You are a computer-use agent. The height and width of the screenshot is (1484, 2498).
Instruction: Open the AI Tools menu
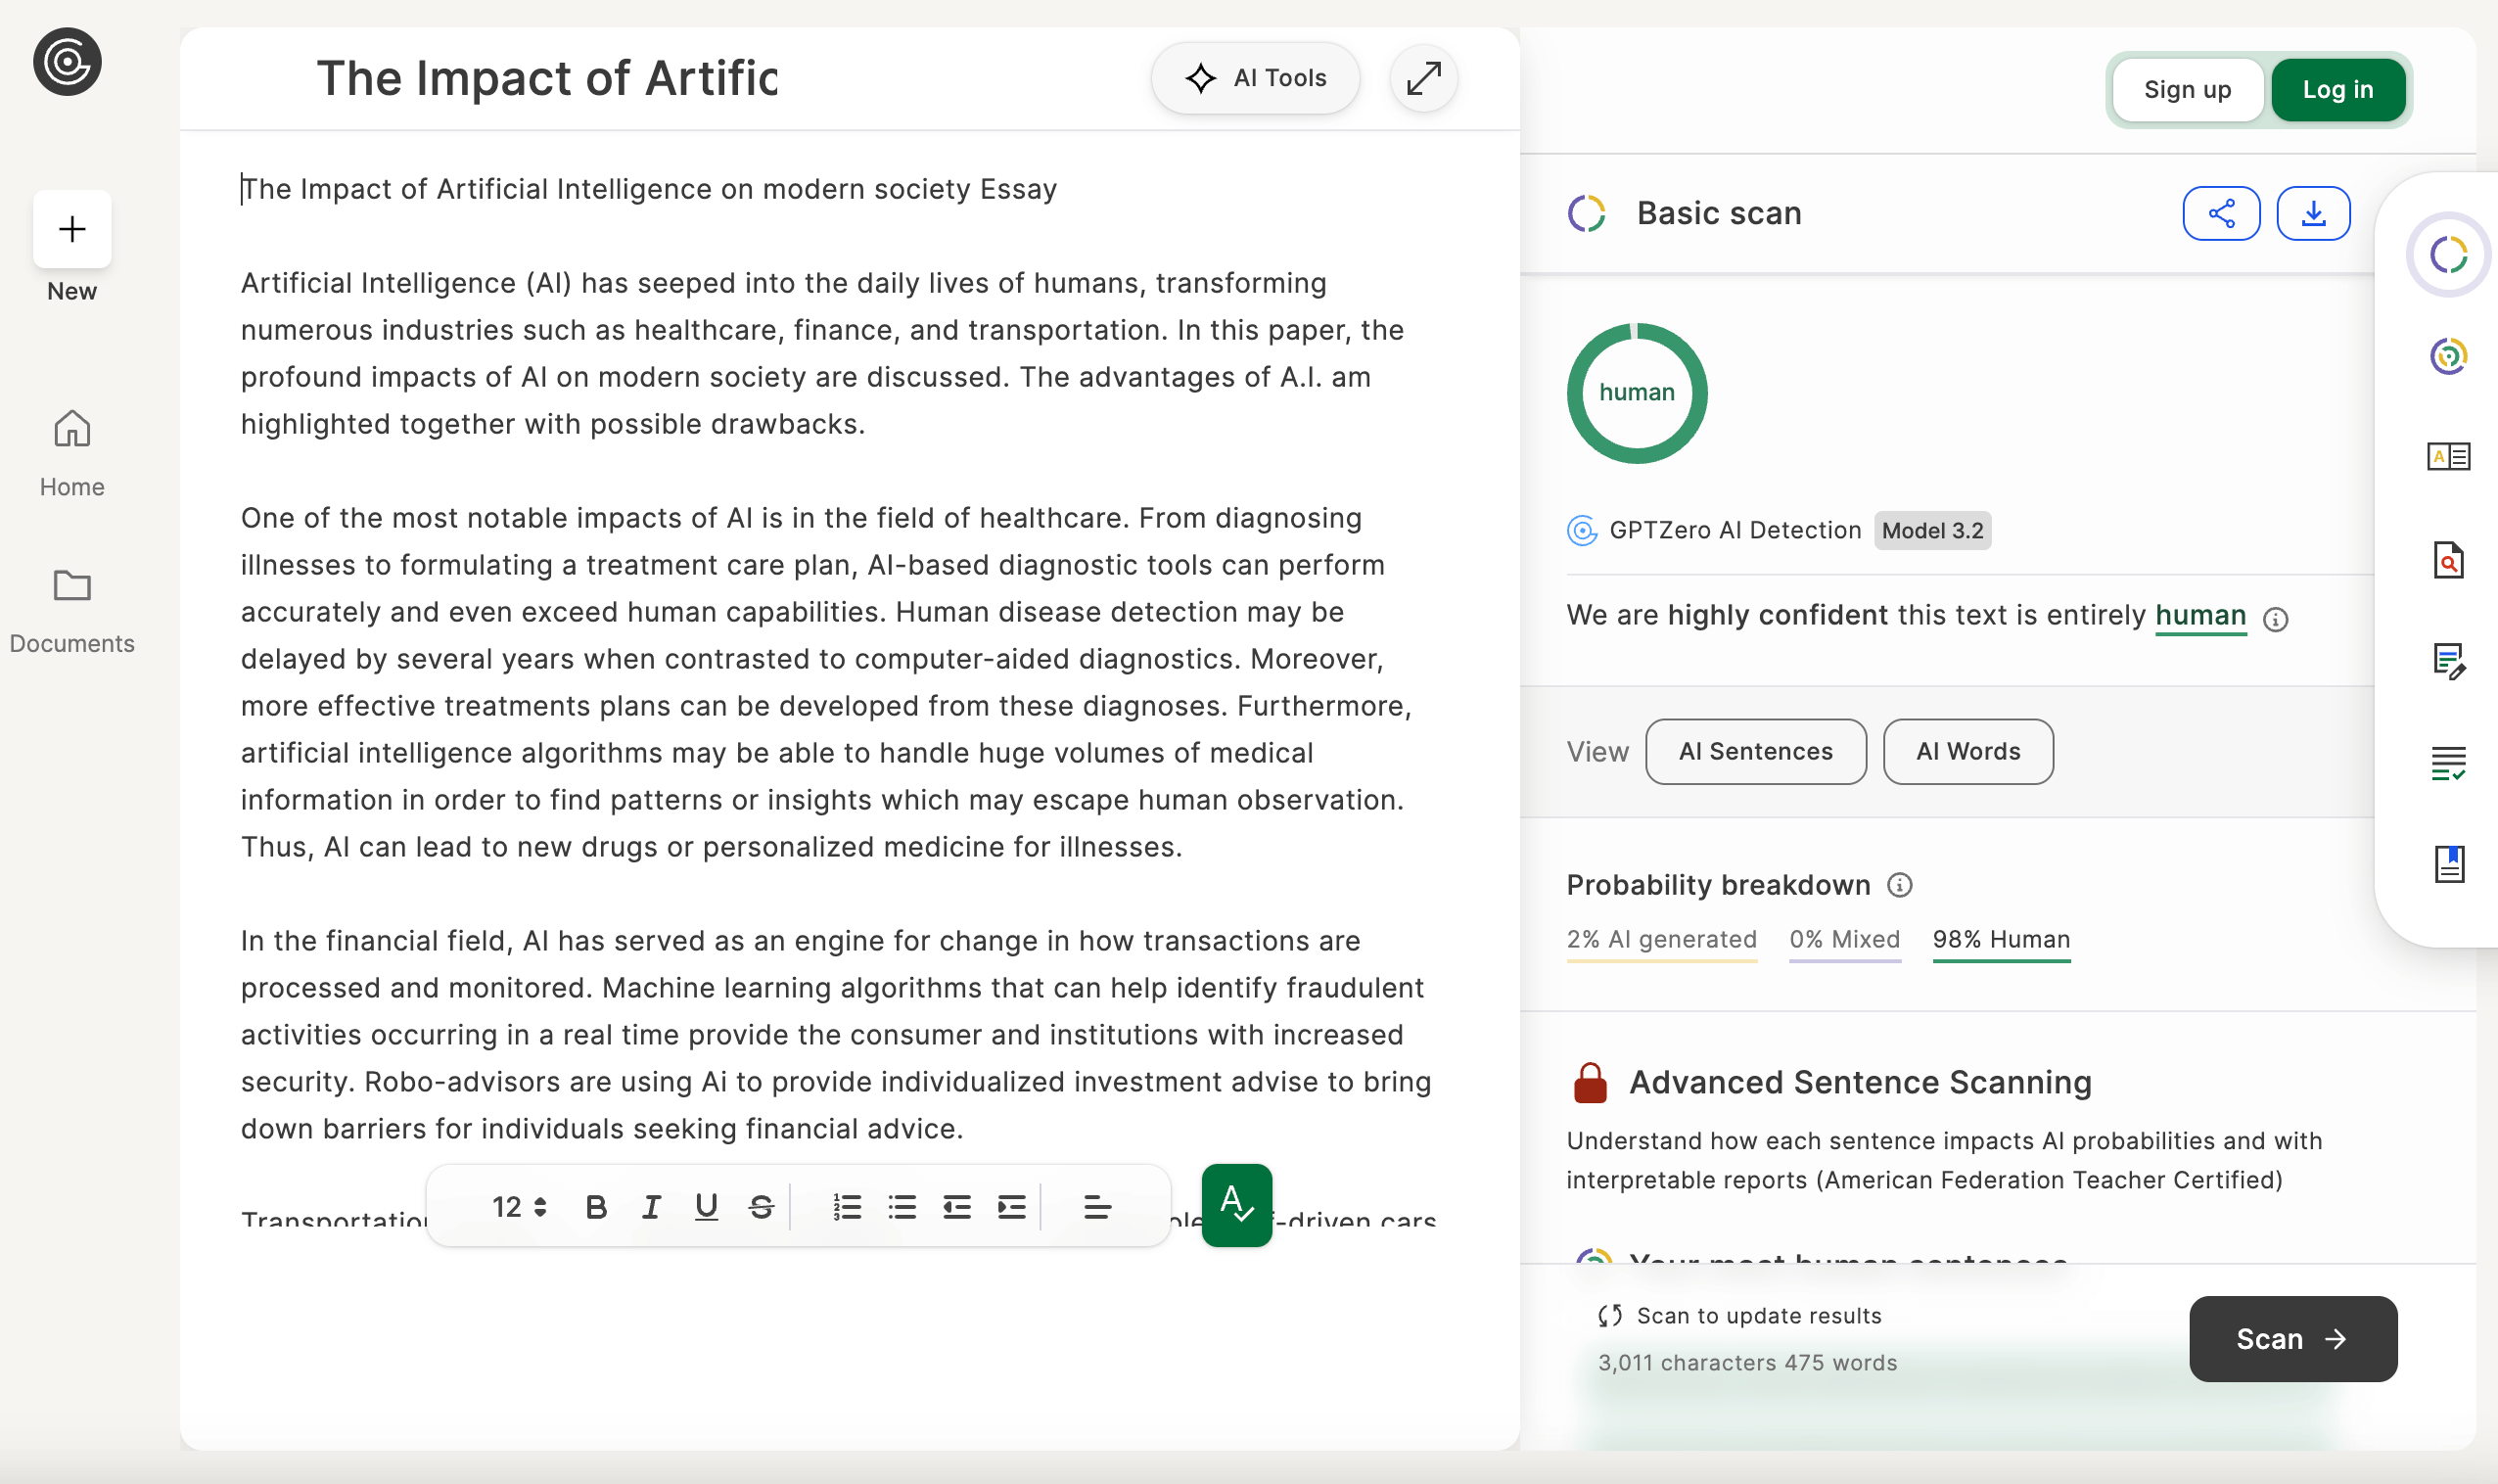point(1255,78)
